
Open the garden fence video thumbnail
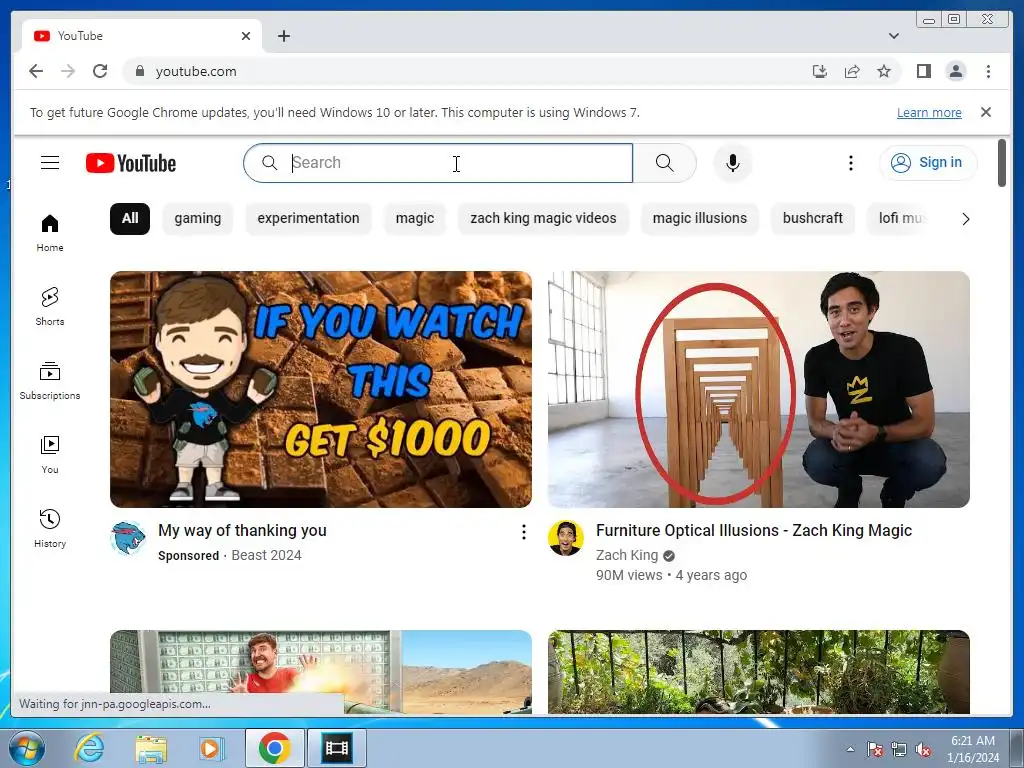tap(759, 672)
